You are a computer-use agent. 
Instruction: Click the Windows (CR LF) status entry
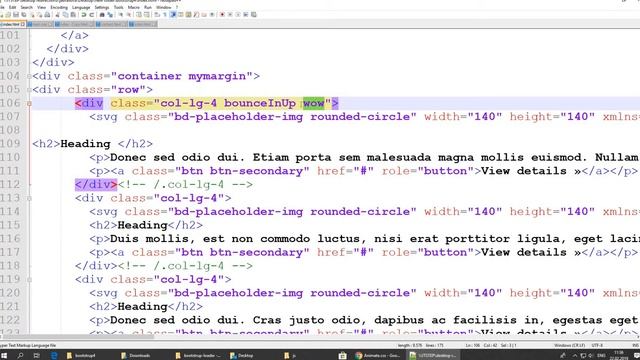(569, 345)
